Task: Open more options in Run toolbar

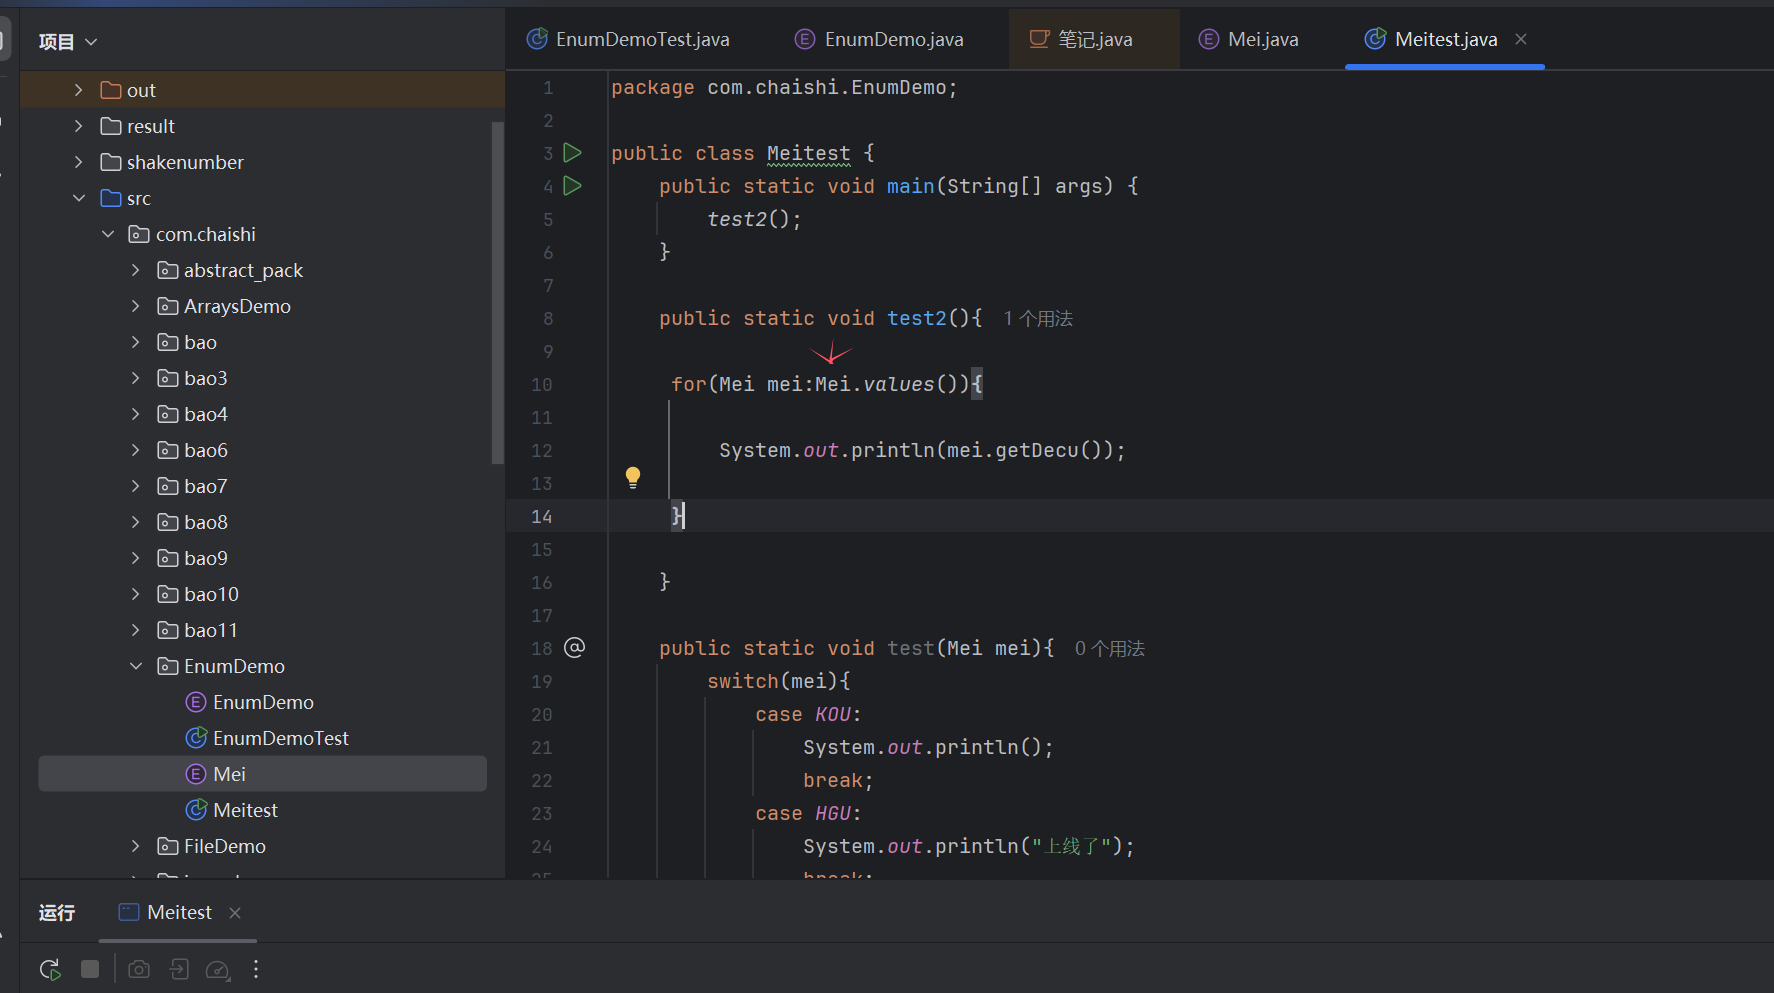Action: point(256,969)
